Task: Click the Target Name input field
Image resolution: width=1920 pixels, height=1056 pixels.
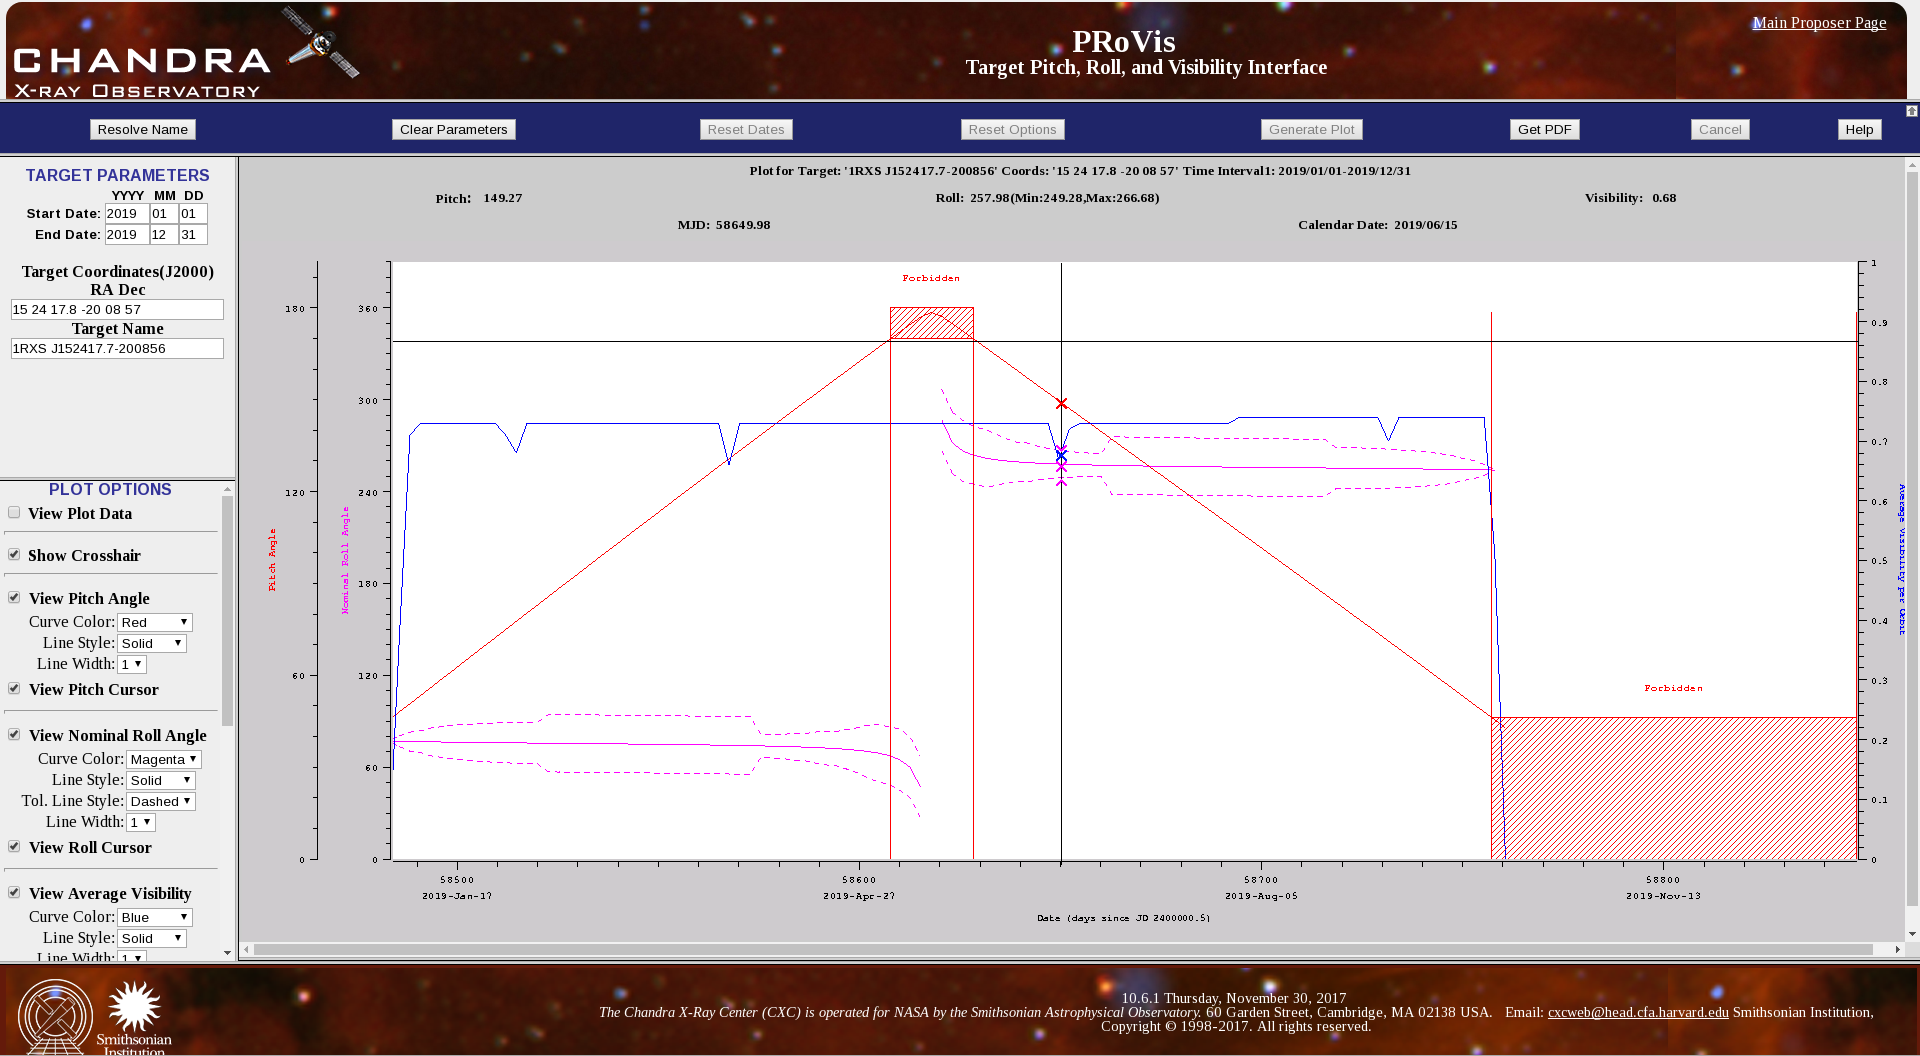Action: click(117, 348)
